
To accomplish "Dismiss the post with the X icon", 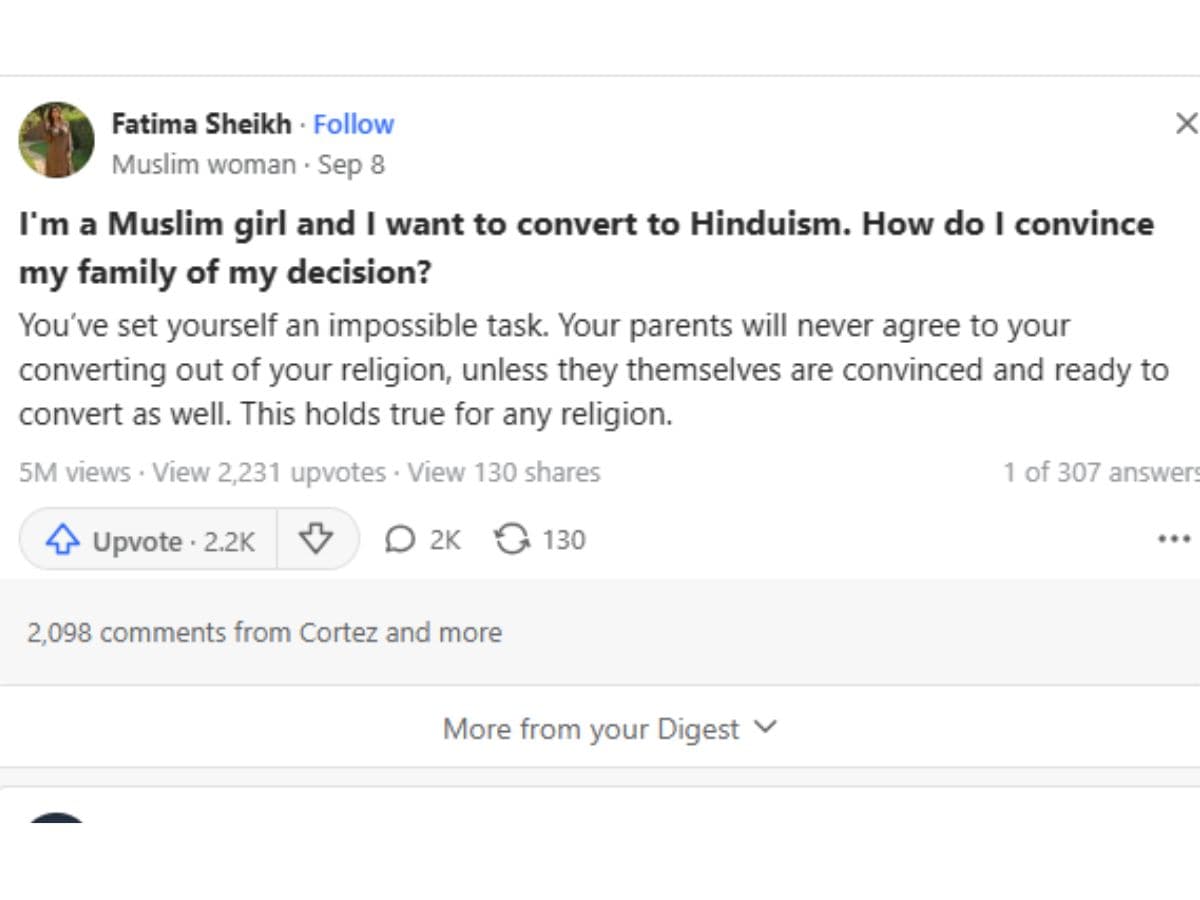I will [x=1186, y=124].
